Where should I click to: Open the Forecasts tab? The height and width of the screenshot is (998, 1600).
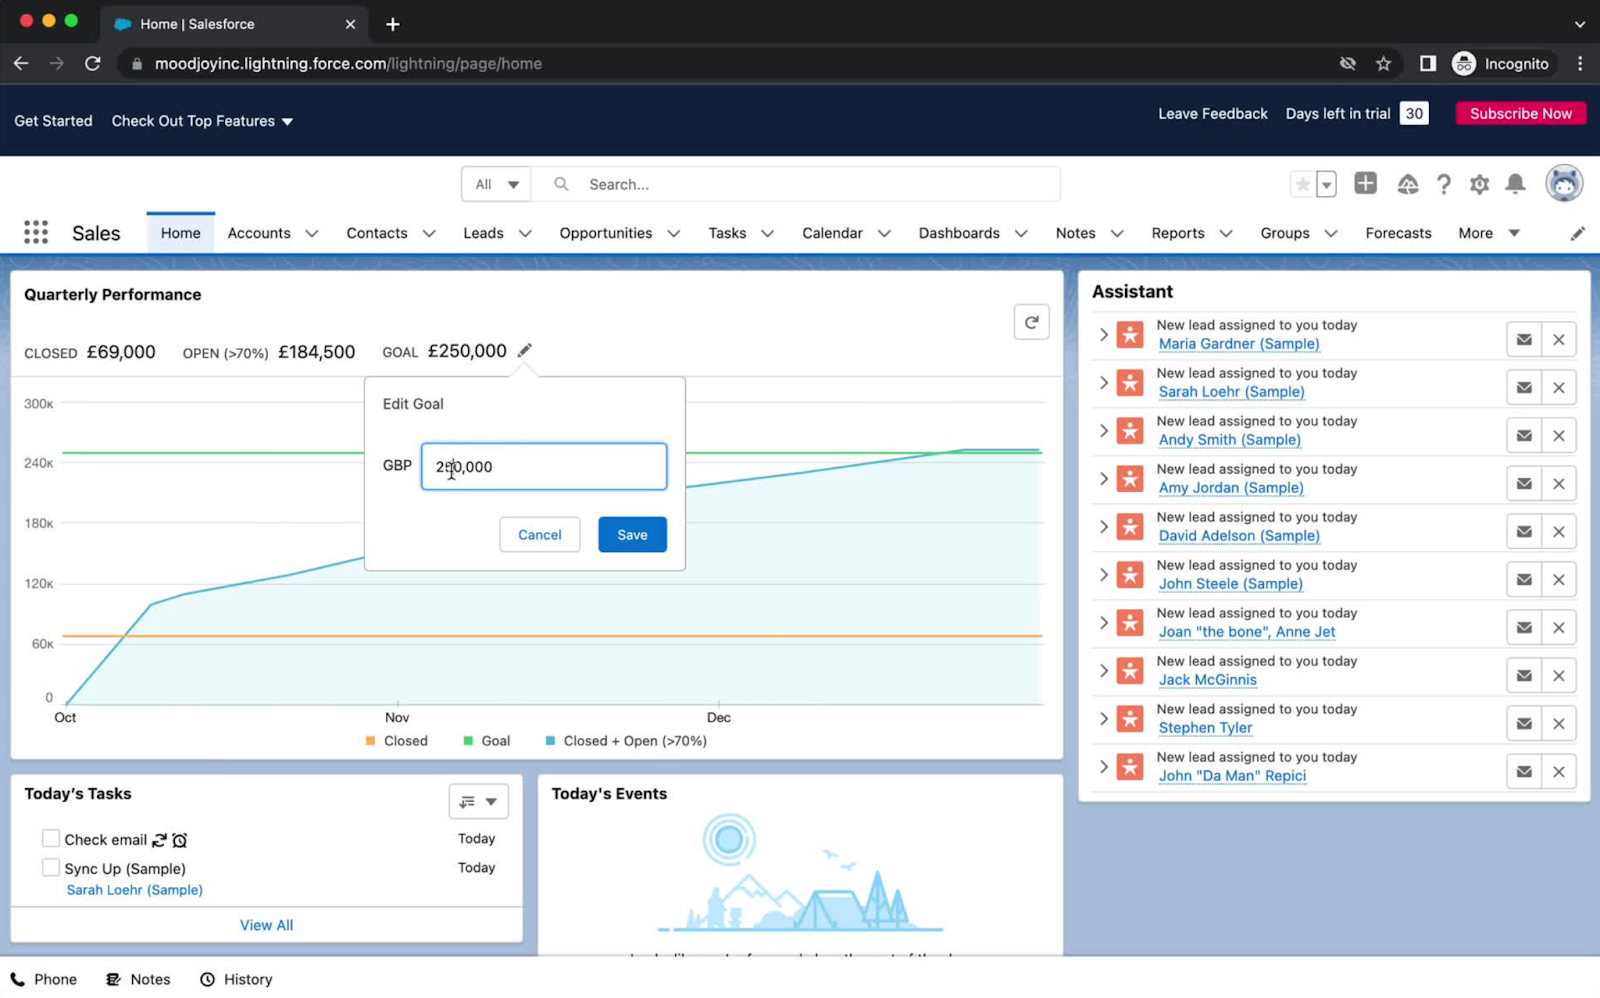tap(1398, 233)
